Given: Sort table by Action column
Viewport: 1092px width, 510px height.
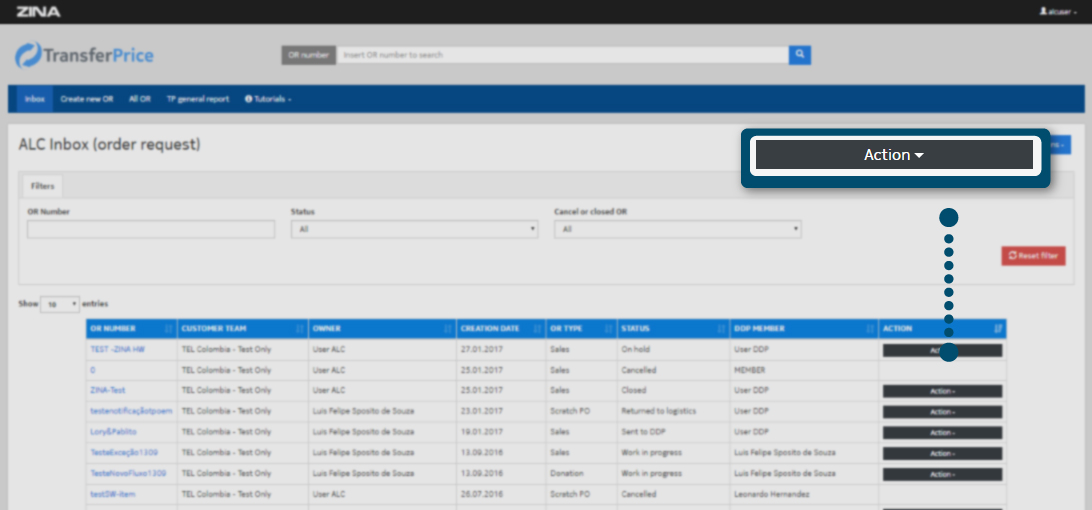Looking at the screenshot, I should 942,328.
